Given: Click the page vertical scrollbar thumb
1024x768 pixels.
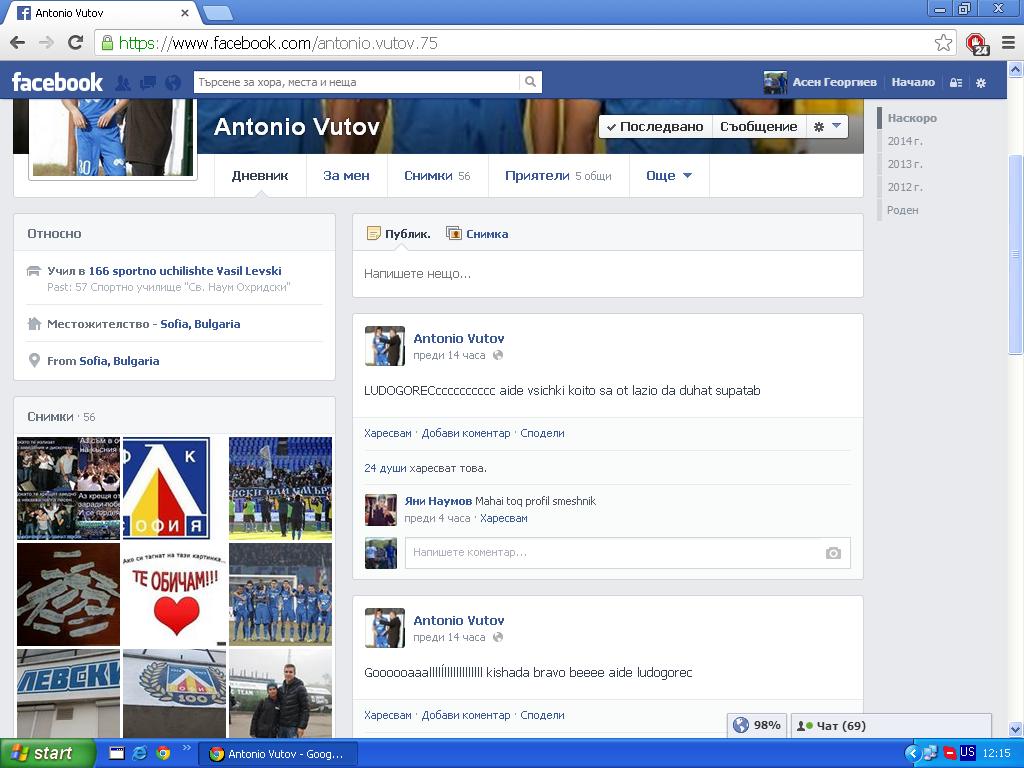Looking at the screenshot, I should [1016, 255].
